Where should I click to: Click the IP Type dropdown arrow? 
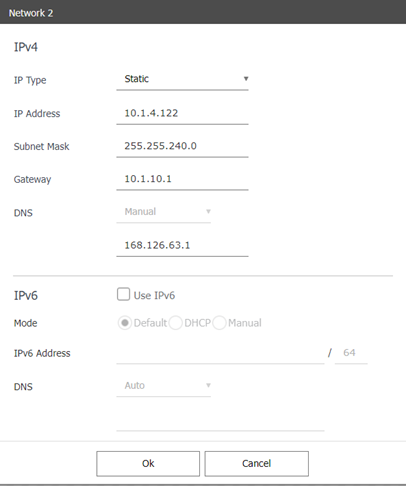[x=246, y=79]
